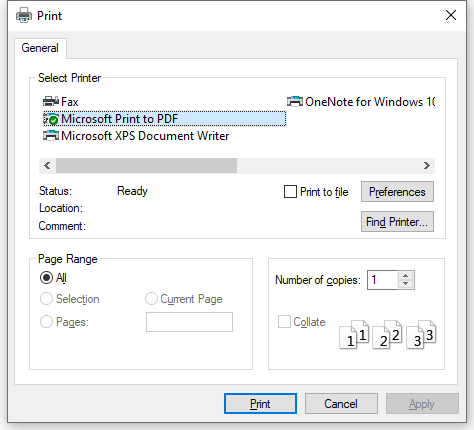The image size is (474, 430).
Task: Select Microsoft XPS Document Writer name
Action: tap(145, 136)
